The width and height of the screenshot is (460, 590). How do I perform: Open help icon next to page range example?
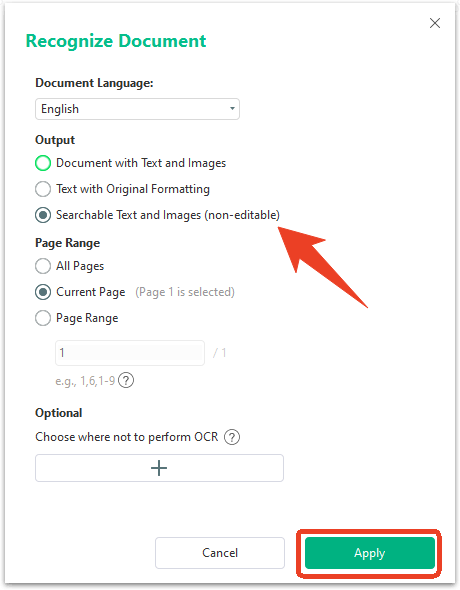(x=126, y=380)
